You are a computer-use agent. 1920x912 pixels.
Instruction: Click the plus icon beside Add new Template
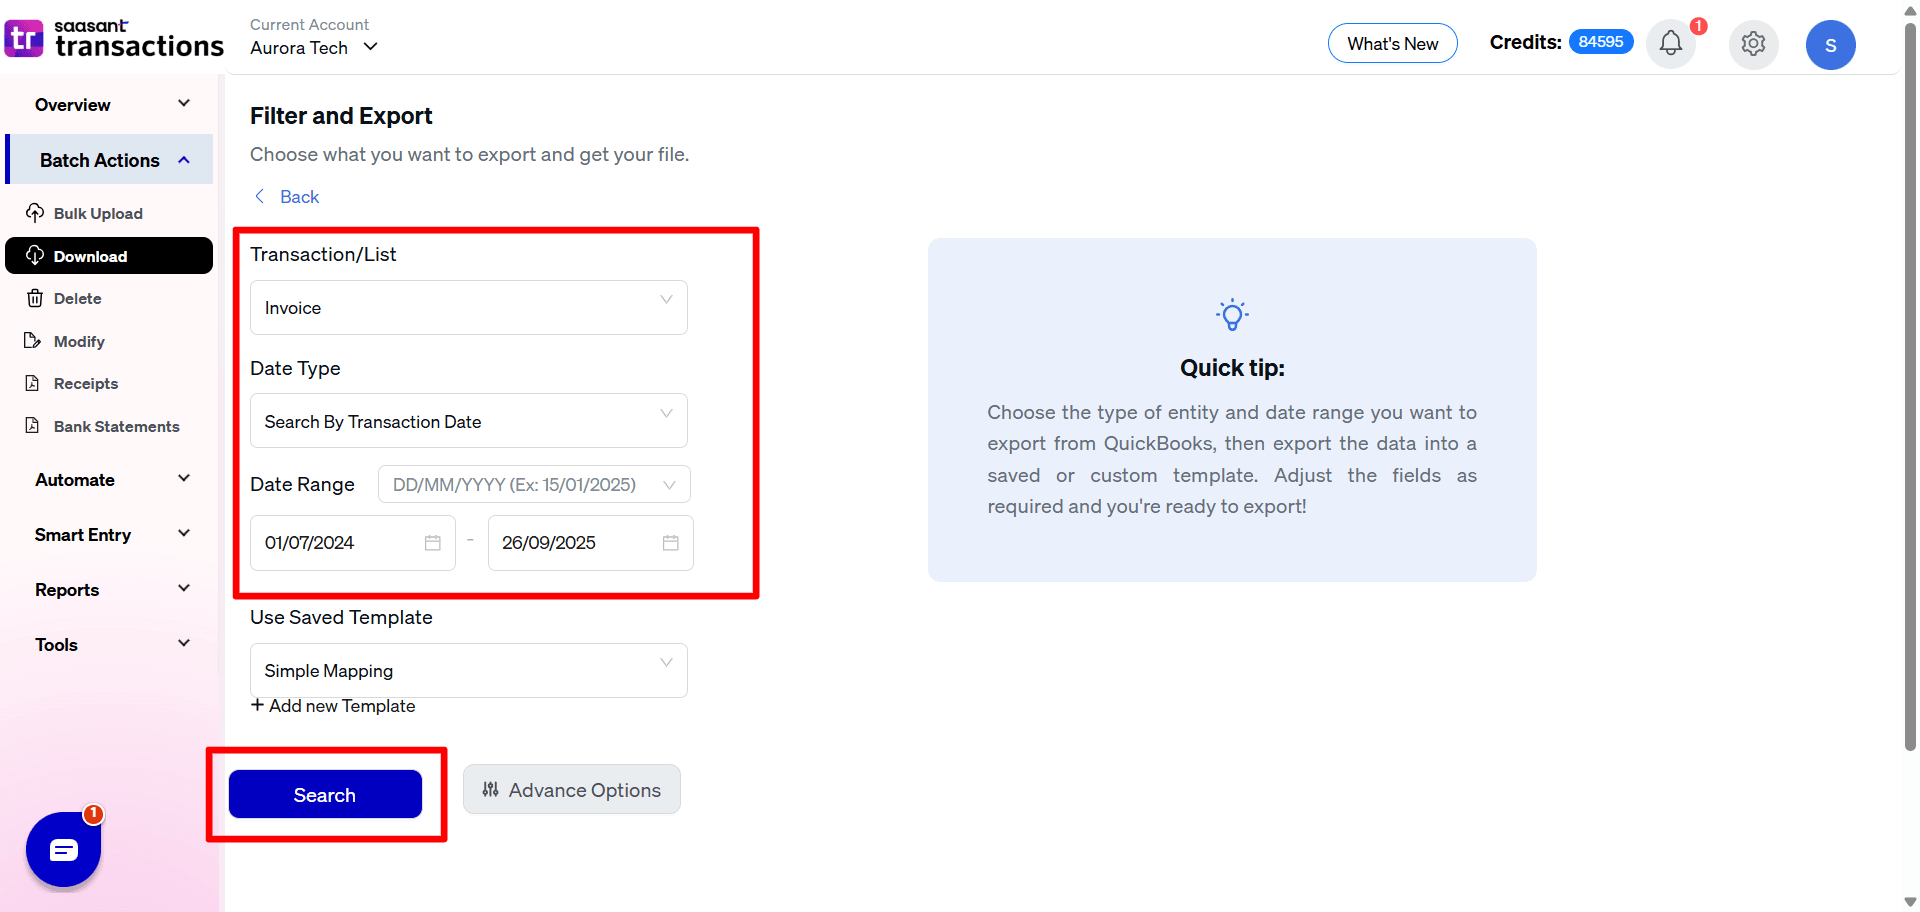tap(258, 705)
